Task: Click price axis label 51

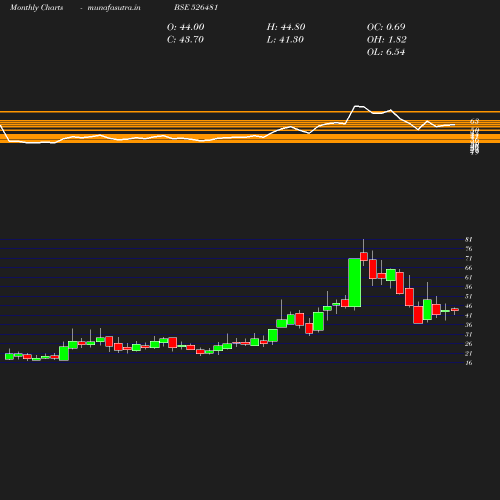Action: 469,296
